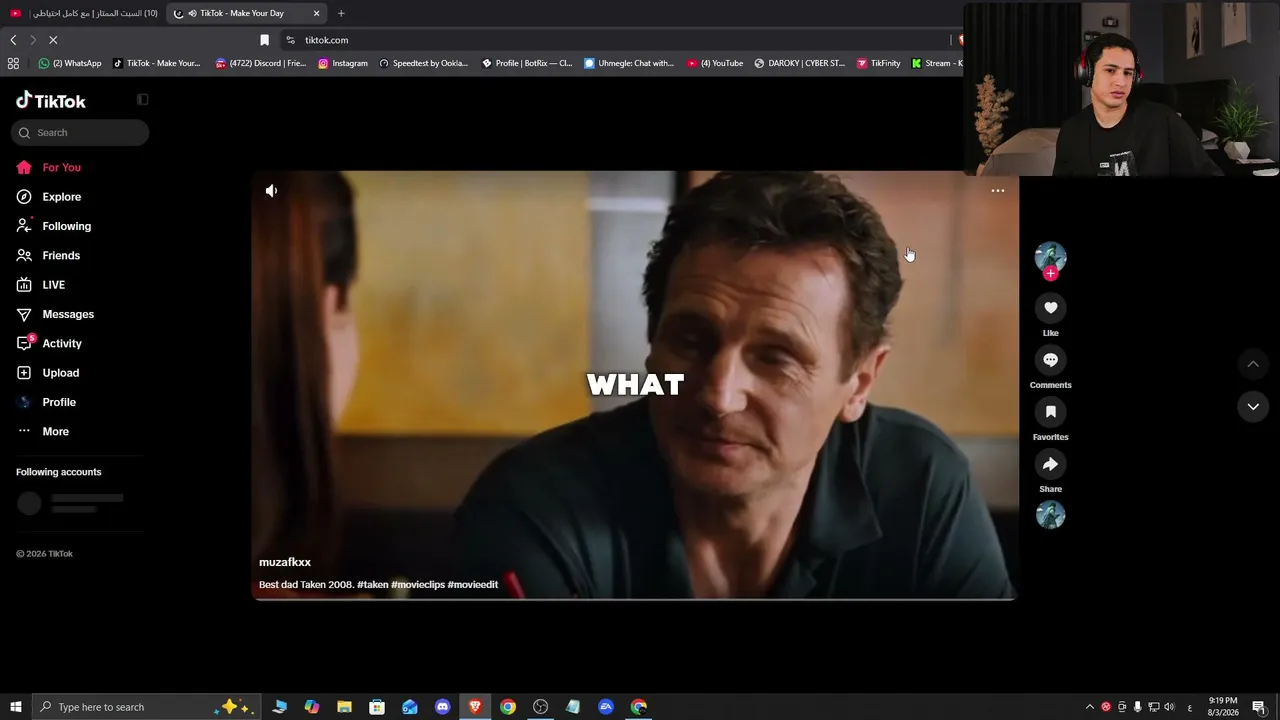
Task: Open the TikTok bookmark in bookmarks bar
Action: [x=157, y=63]
